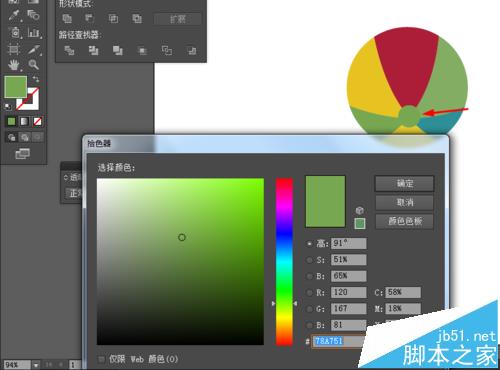Select the S saturation radio button
The image size is (500, 370).
[x=309, y=260]
